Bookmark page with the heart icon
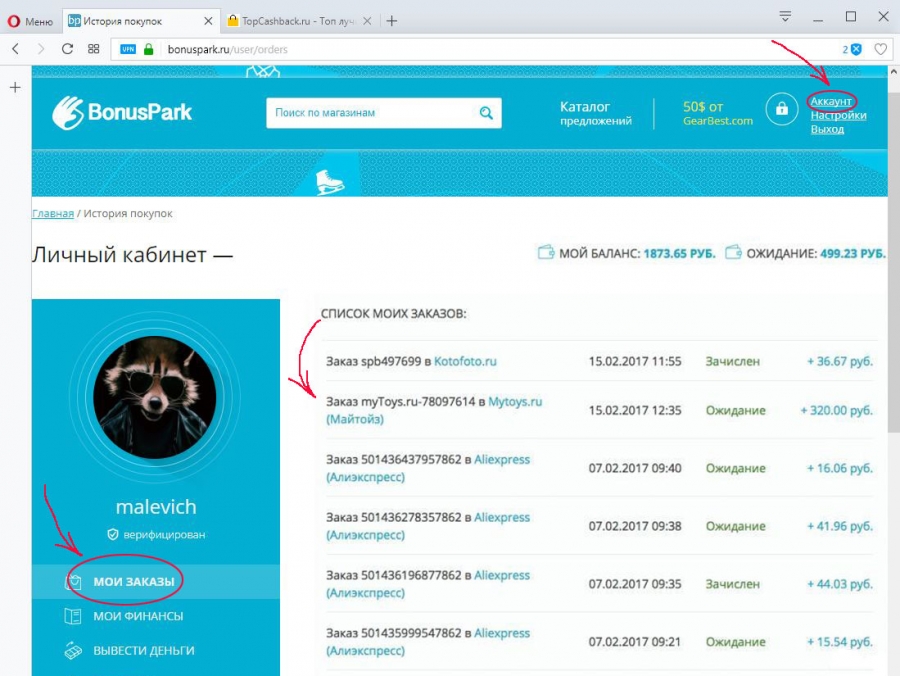Screen dimensions: 900x676 click(880, 49)
